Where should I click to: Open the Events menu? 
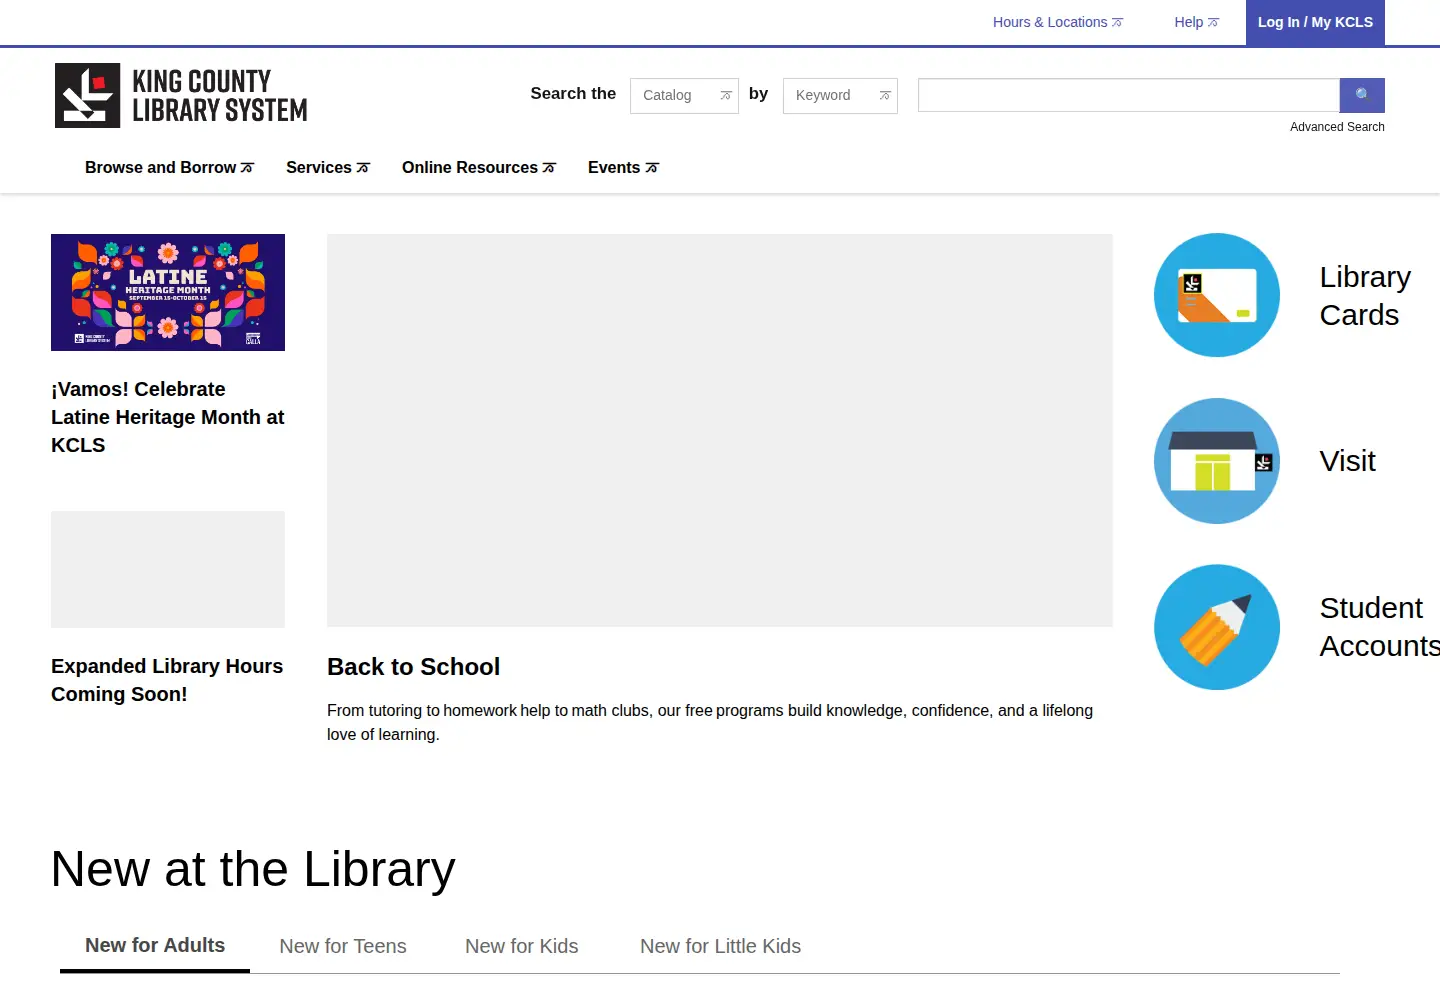tap(623, 168)
